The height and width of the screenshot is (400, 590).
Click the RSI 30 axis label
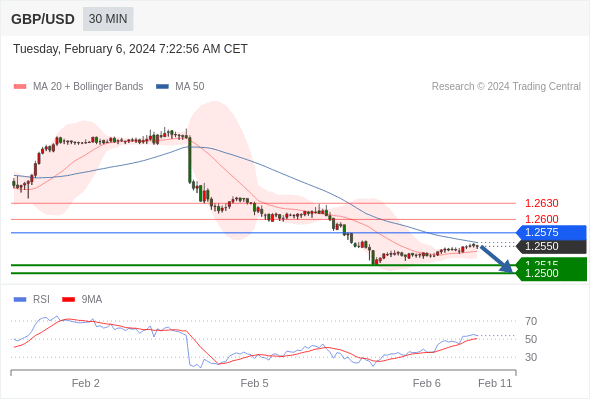tap(531, 357)
